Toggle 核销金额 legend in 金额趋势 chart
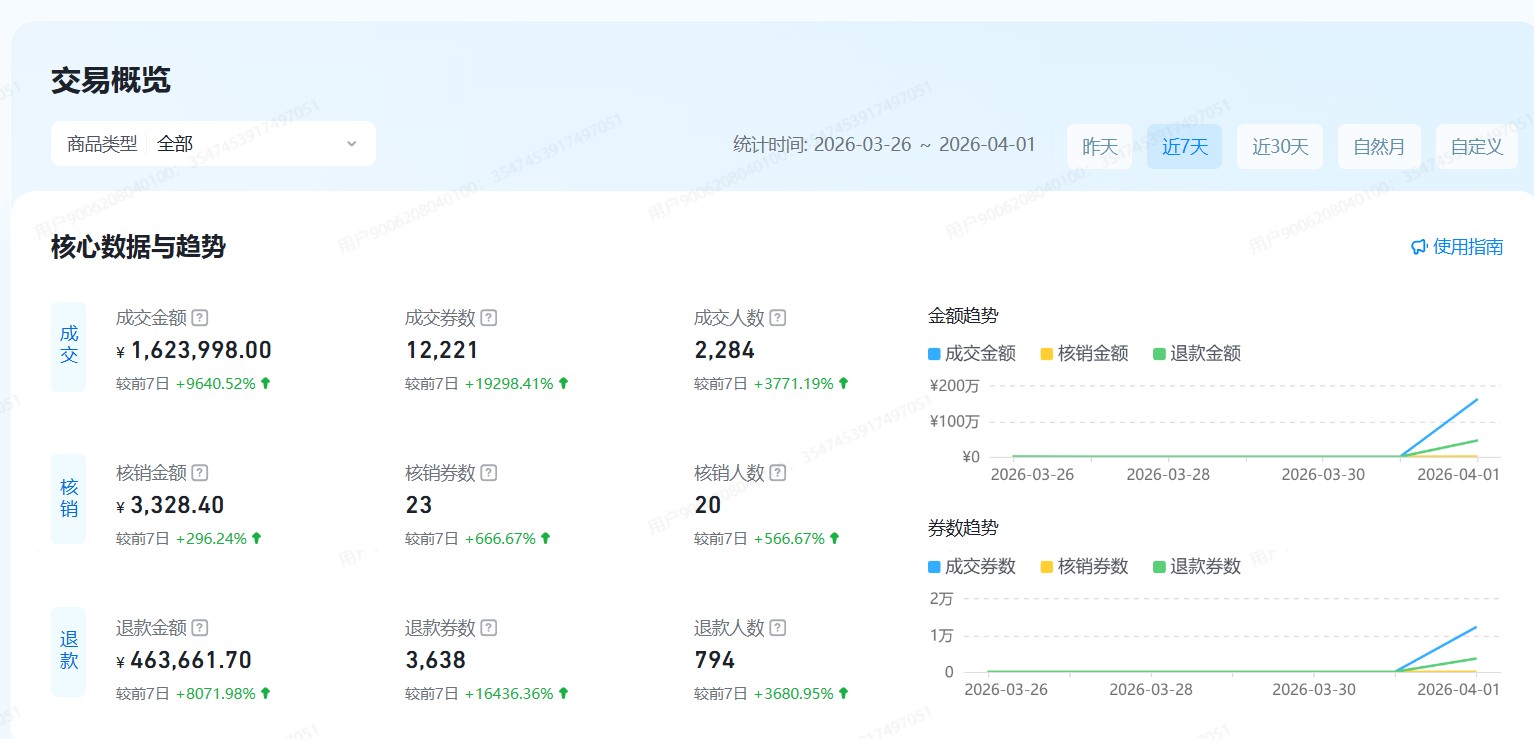 [1084, 353]
